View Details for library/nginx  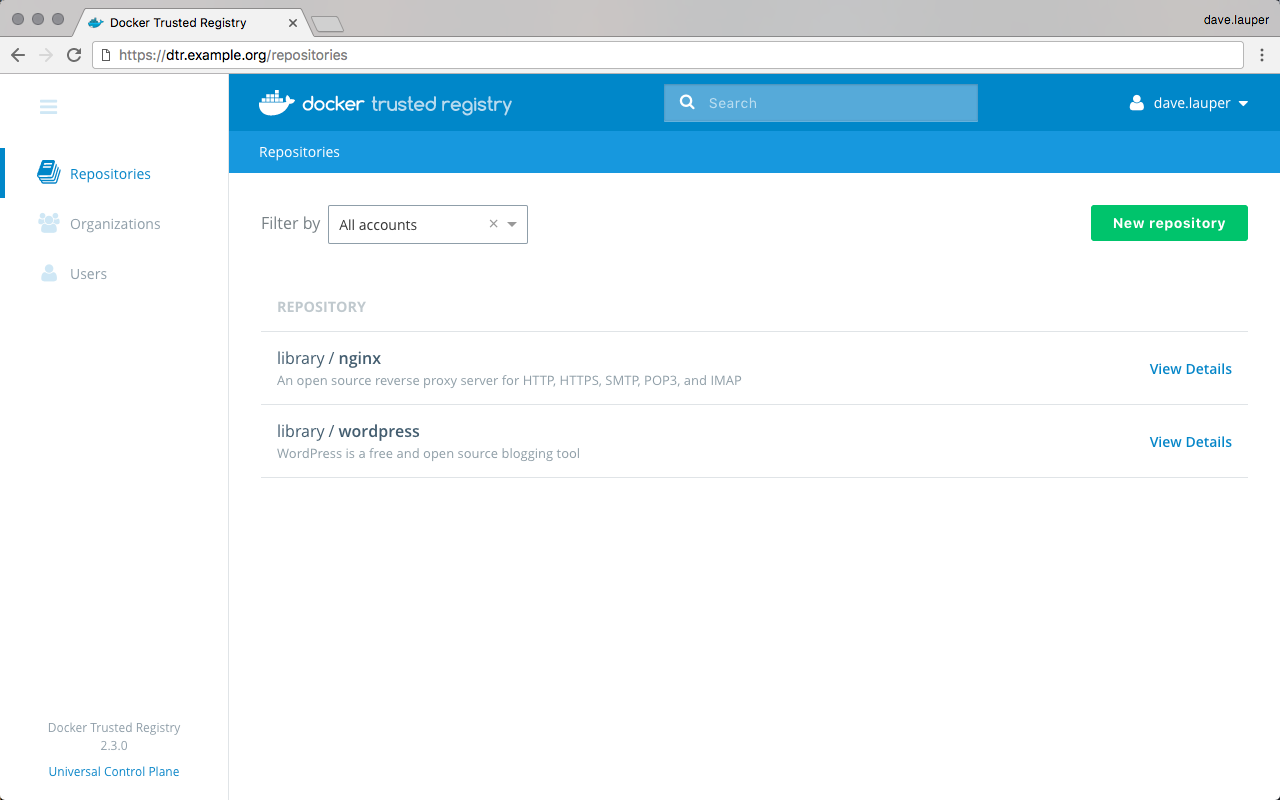1190,369
